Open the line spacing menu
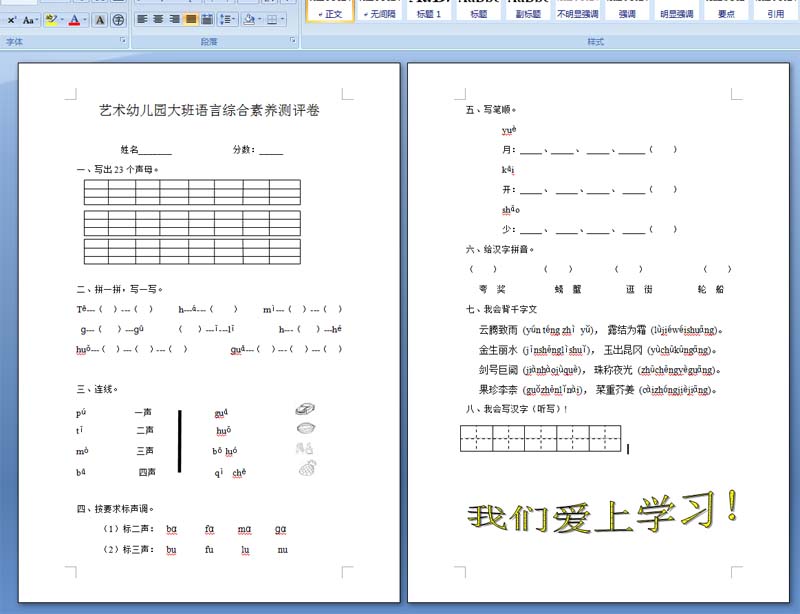 [x=227, y=19]
